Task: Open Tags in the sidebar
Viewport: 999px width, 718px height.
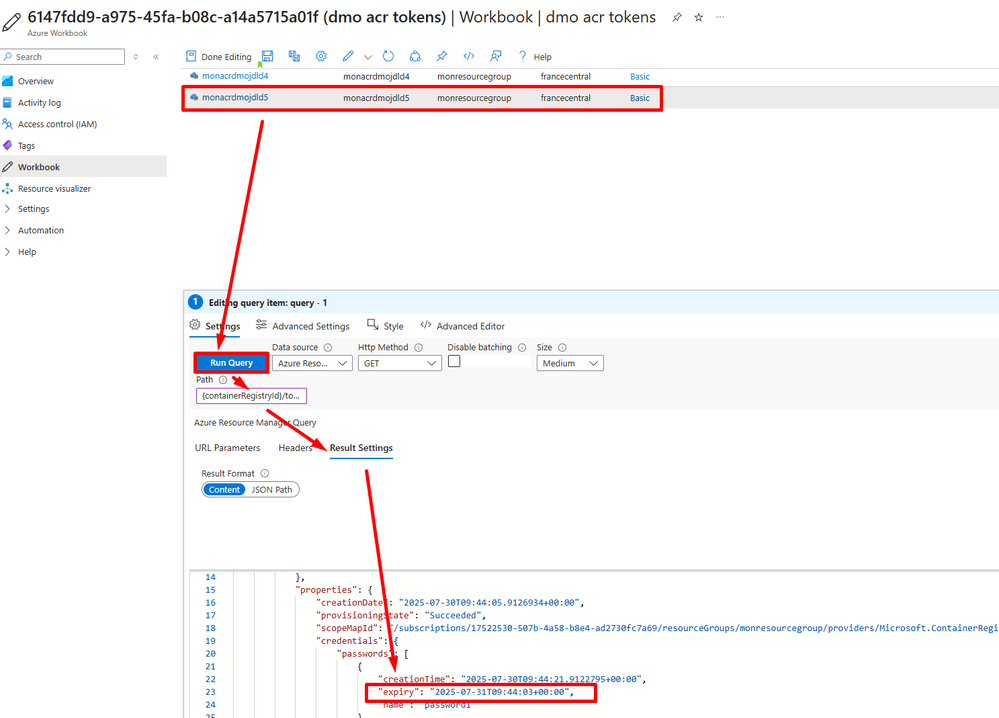Action: pos(26,146)
